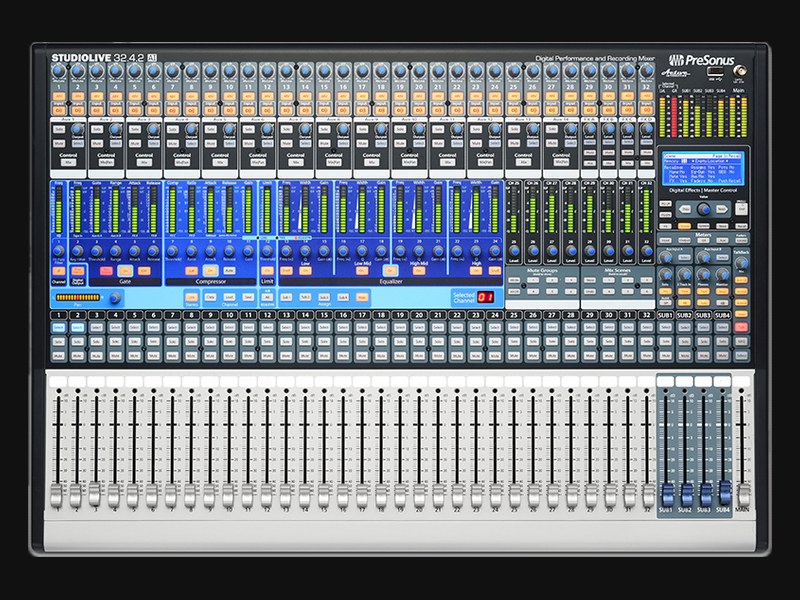Image resolution: width=800 pixels, height=600 pixels.
Task: Select the Aux 5 bus
Action: (230, 143)
